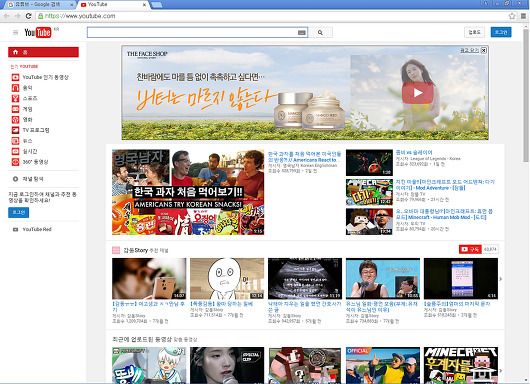Close the YouTube browser tab

pyautogui.click(x=144, y=5)
